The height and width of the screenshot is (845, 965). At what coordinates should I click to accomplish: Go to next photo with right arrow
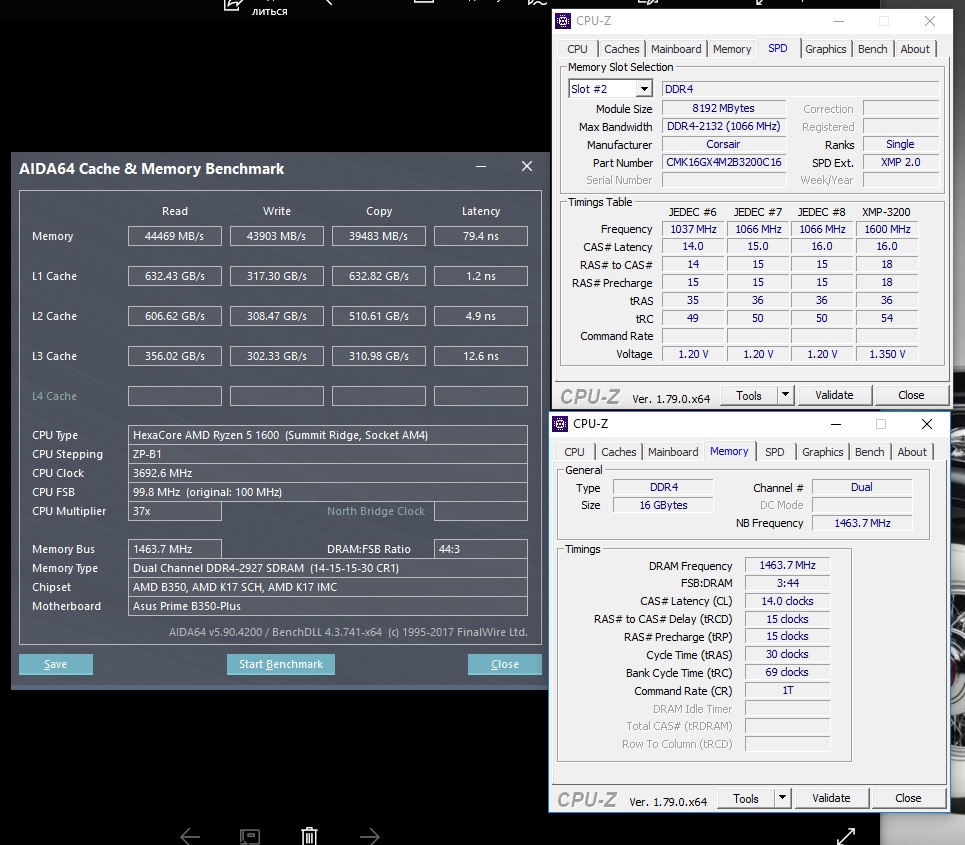click(369, 836)
